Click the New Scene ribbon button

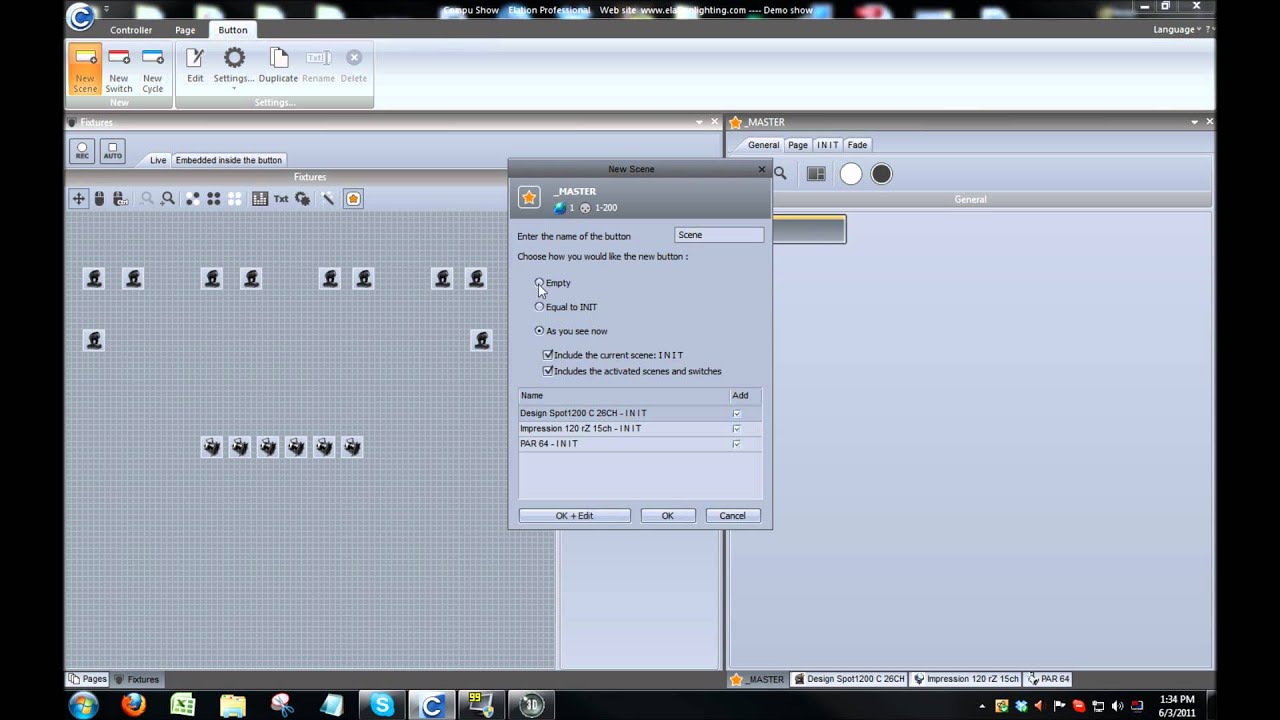(85, 70)
